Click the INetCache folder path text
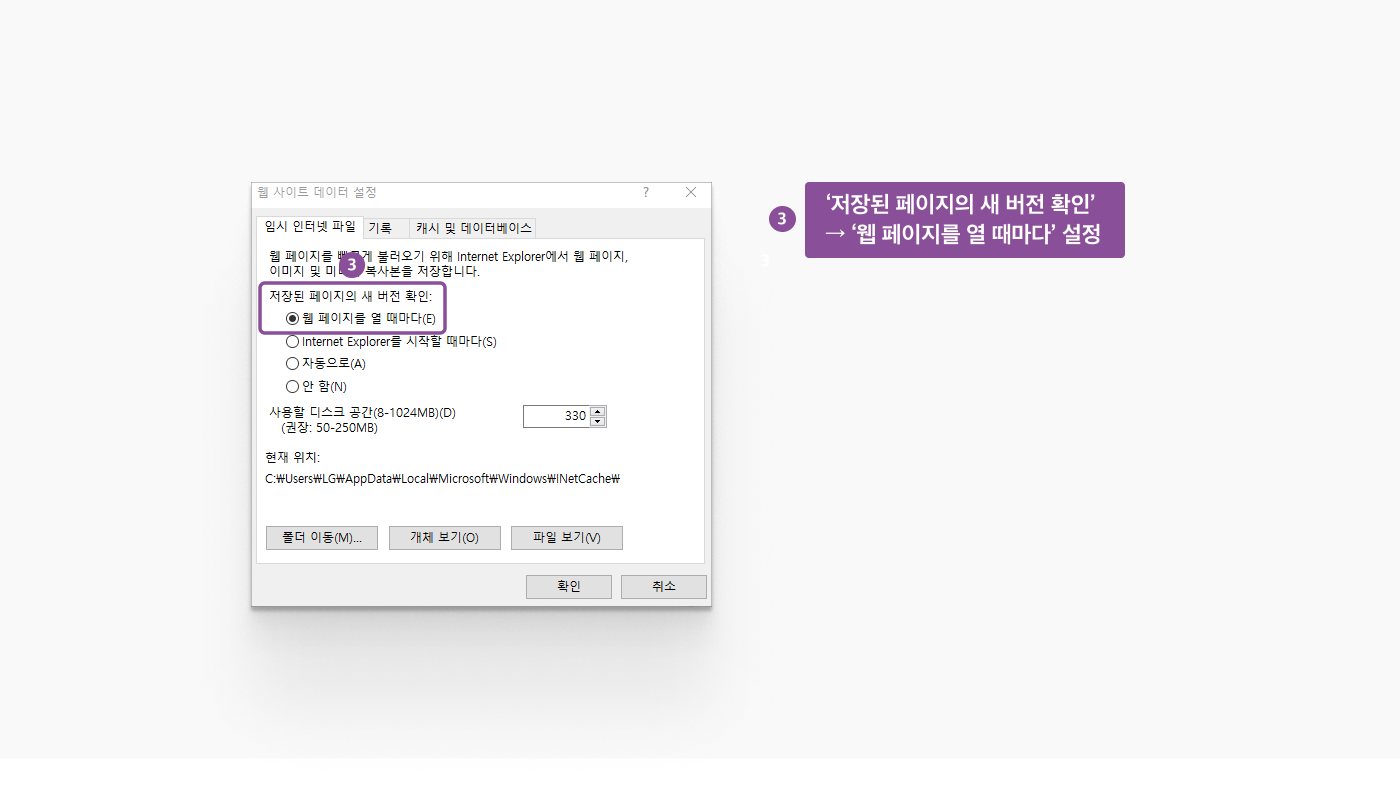This screenshot has height=787, width=1400. pos(440,478)
